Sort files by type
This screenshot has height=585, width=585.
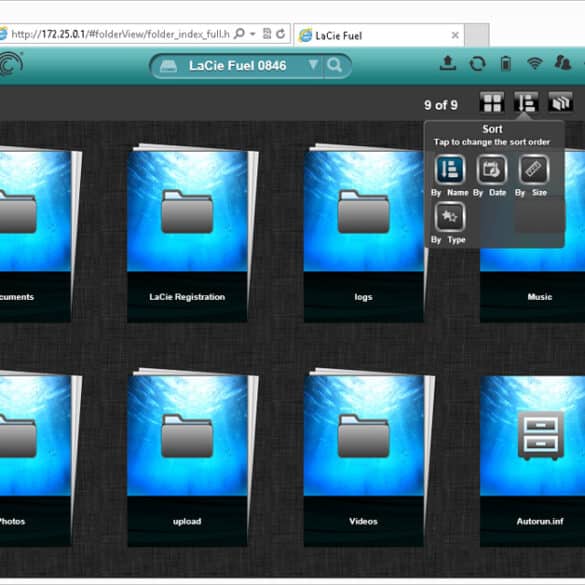(450, 217)
